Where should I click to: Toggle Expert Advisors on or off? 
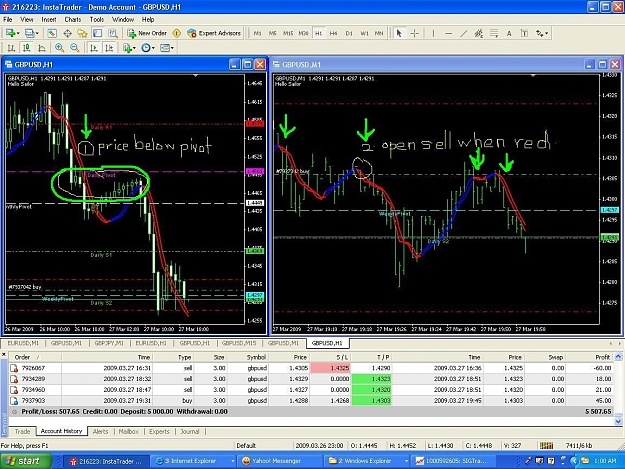point(214,33)
